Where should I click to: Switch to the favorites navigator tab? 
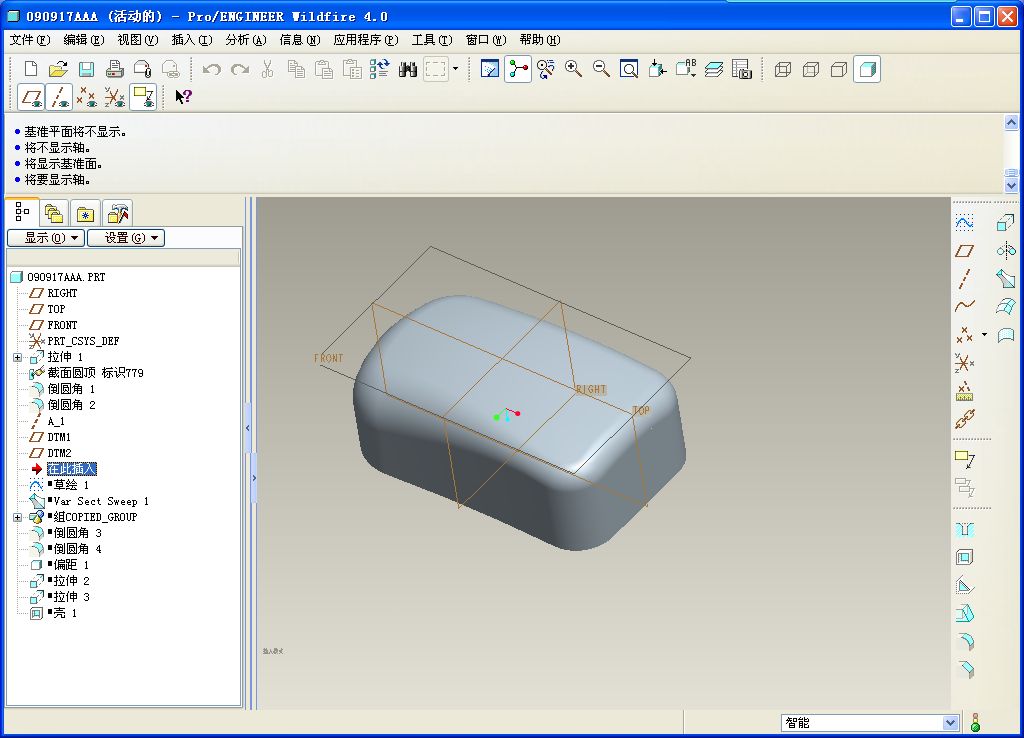point(85,213)
